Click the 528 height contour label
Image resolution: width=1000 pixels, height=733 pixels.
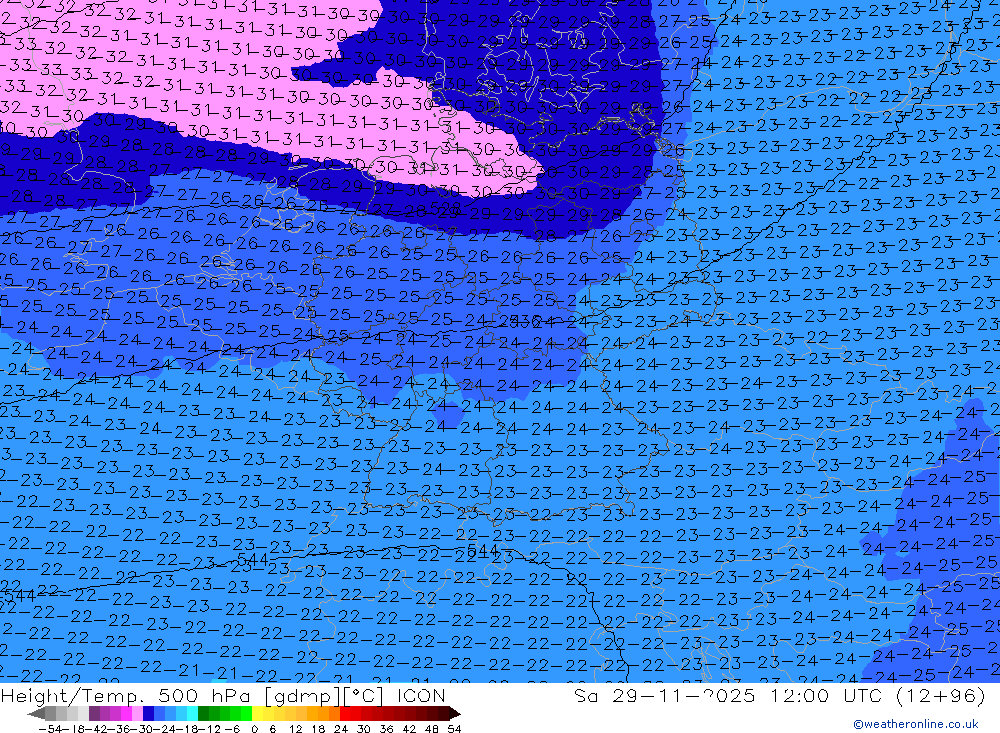coord(446,207)
